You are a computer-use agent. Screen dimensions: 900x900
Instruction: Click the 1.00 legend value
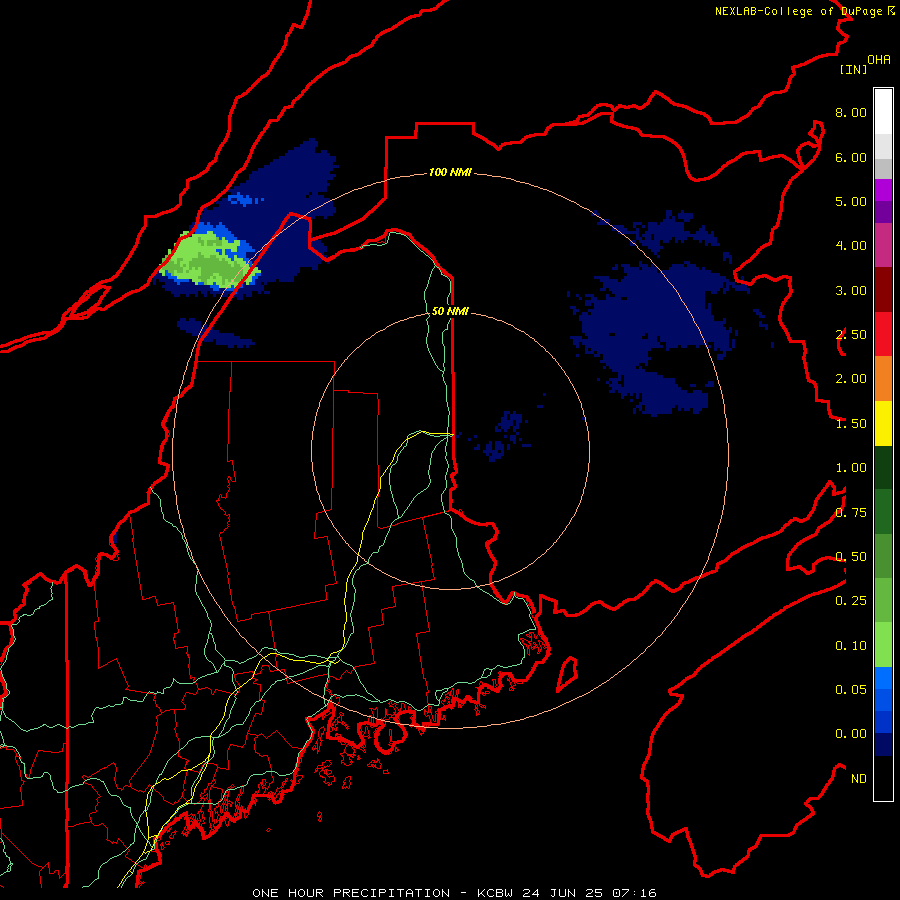(851, 468)
